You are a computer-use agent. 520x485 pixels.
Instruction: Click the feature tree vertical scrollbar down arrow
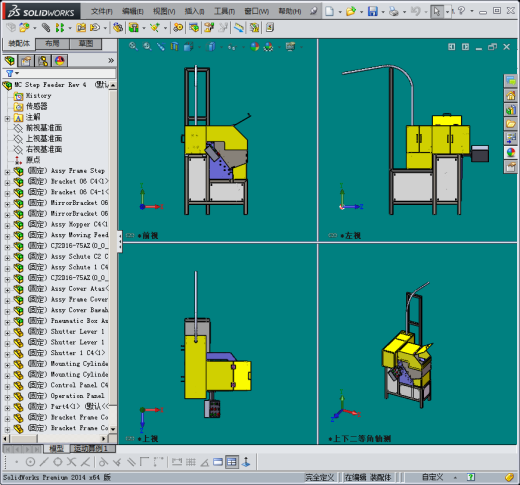[113, 429]
